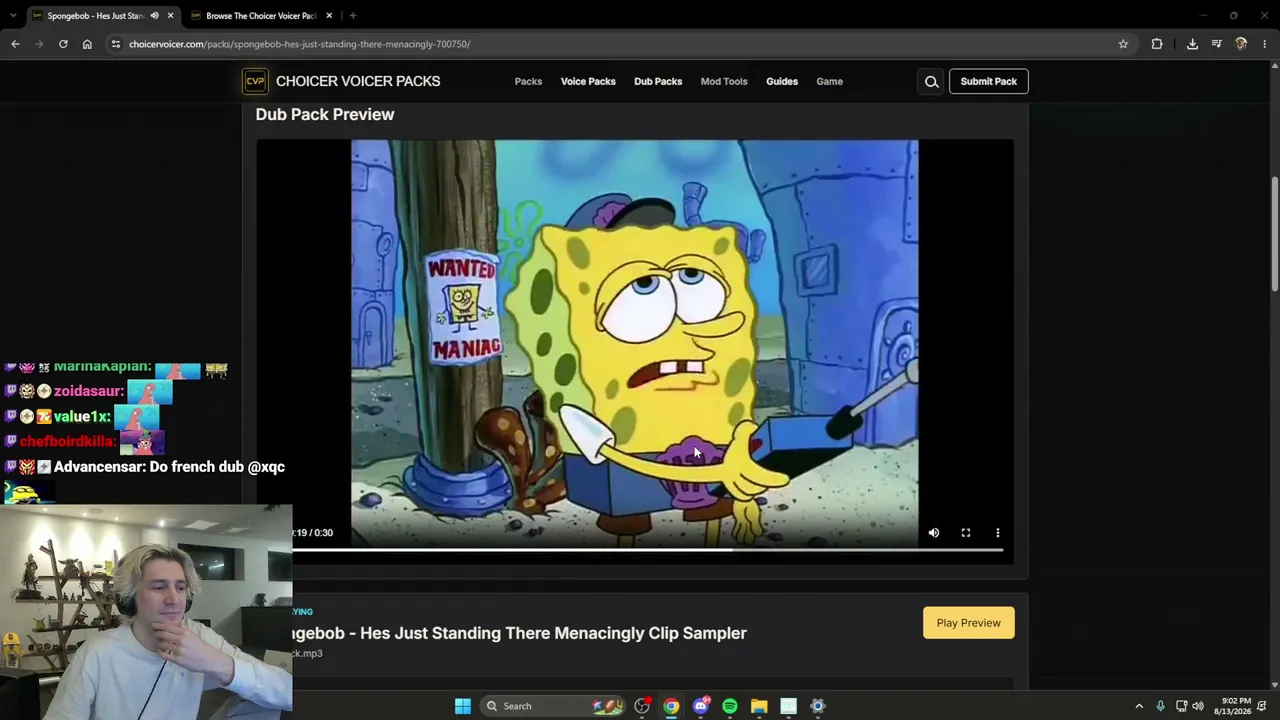Click the "Hes Just Standing There Menacingly Clip Sampler" title
Image resolution: width=1280 pixels, height=720 pixels.
(x=553, y=633)
